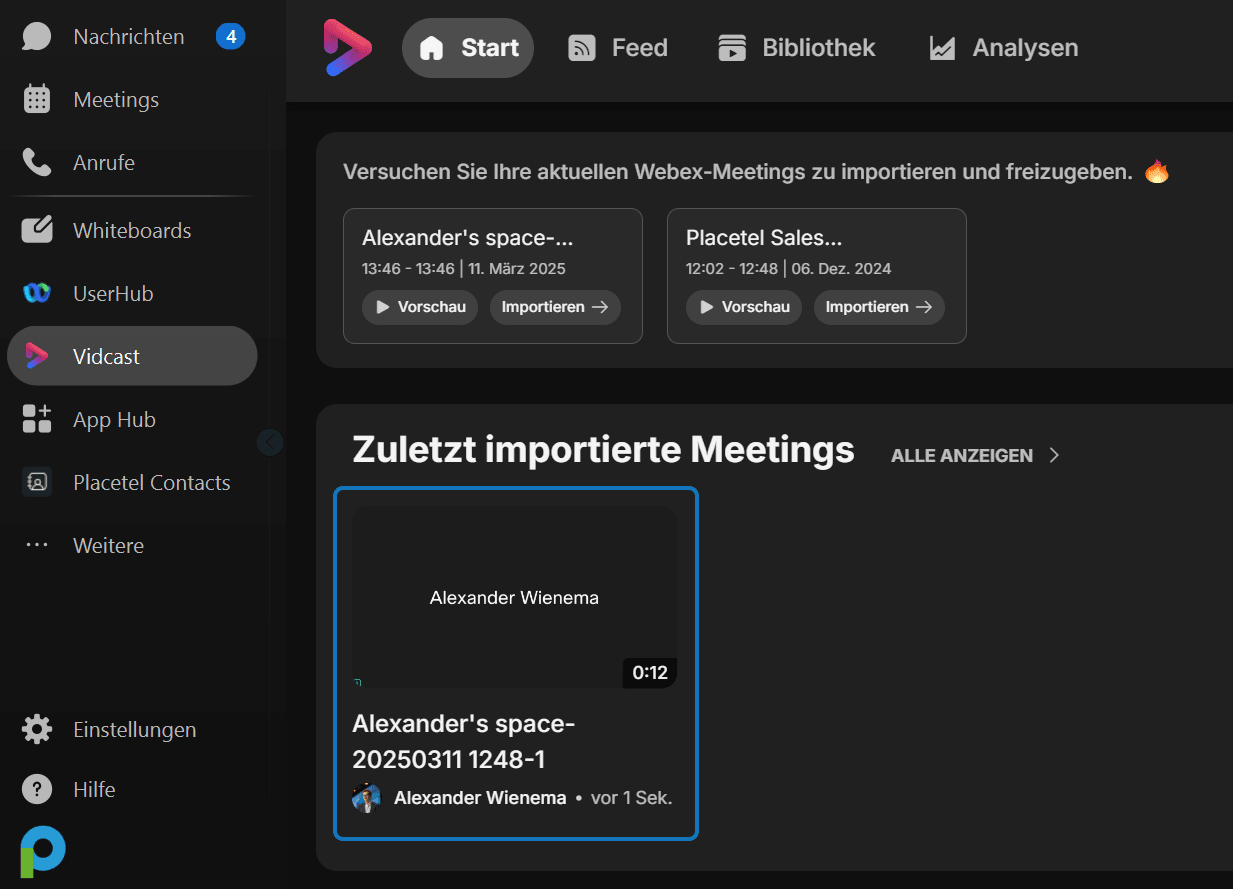Open Einstellungen gear icon
The width and height of the screenshot is (1233, 889).
[x=37, y=730]
